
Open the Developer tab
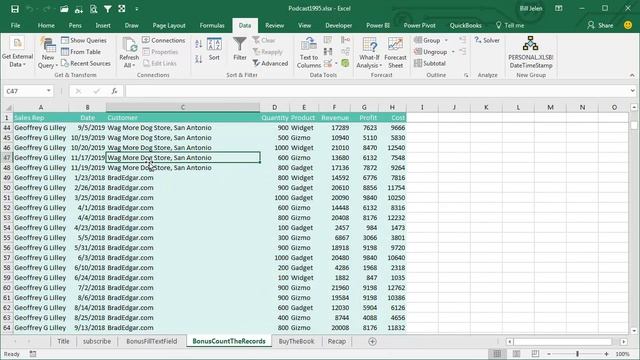pyautogui.click(x=338, y=25)
